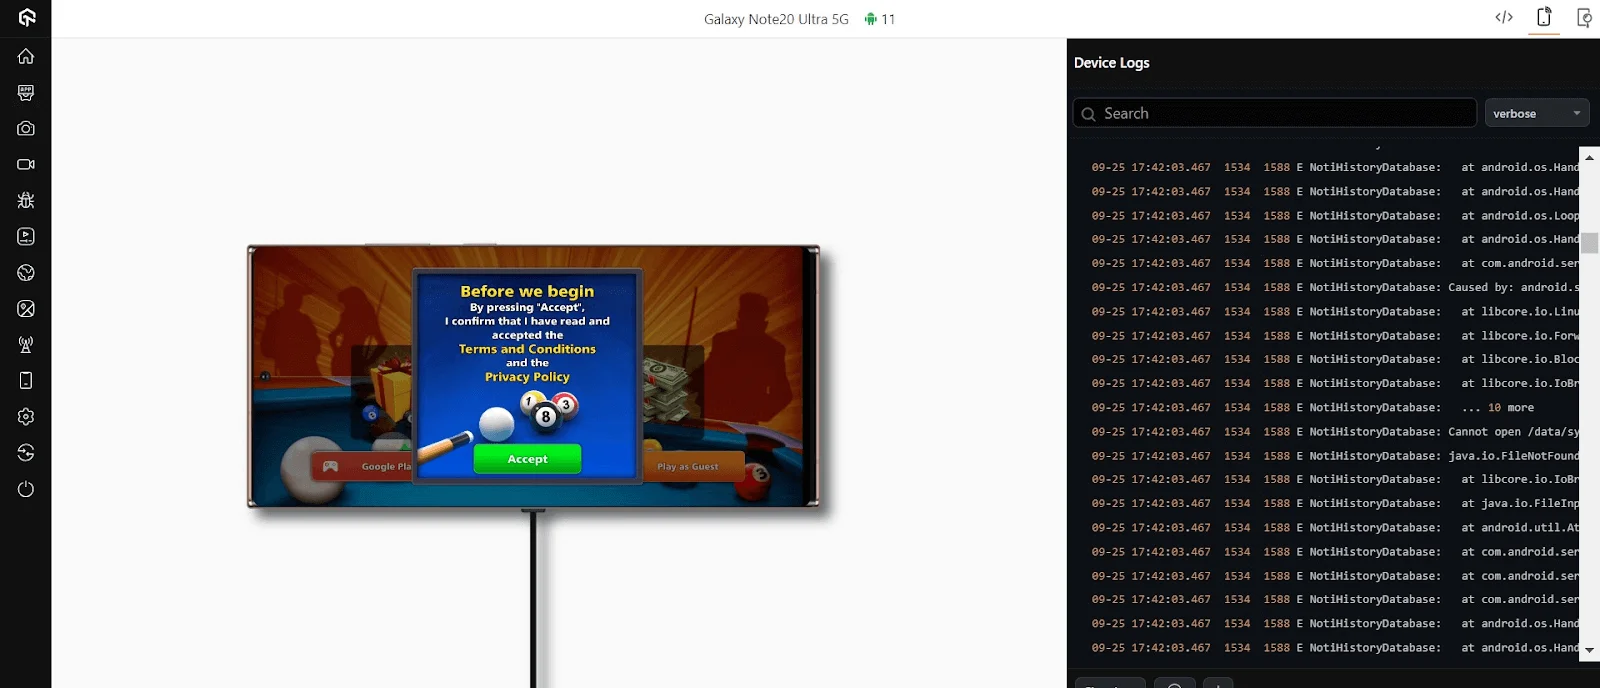Focus the Search logs input field

(1275, 113)
